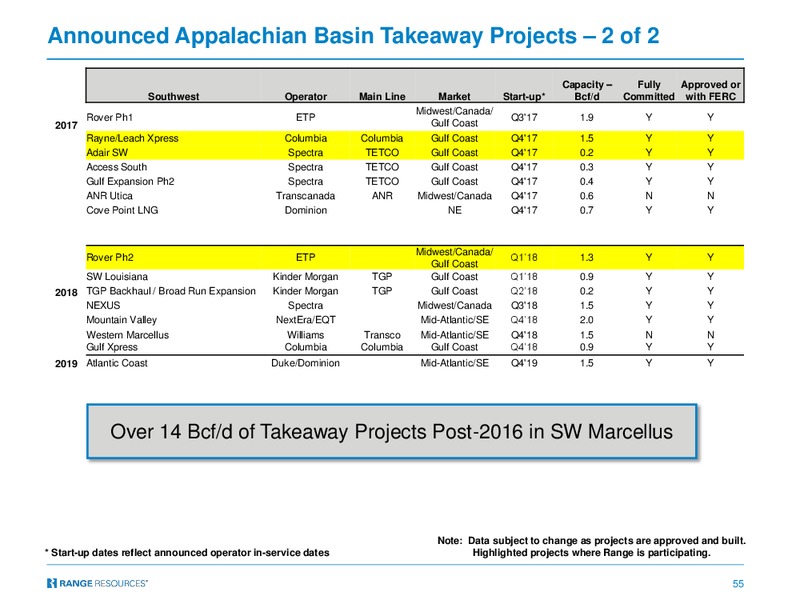Click the '2.0' capacity value for Mountain Valley
800x600 pixels.
point(587,320)
